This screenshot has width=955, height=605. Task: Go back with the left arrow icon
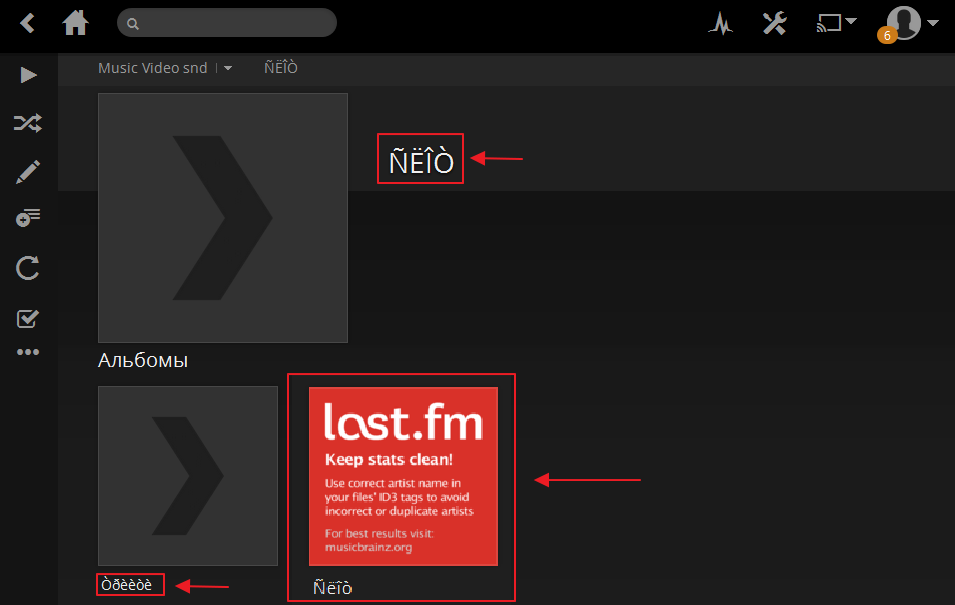click(x=27, y=24)
